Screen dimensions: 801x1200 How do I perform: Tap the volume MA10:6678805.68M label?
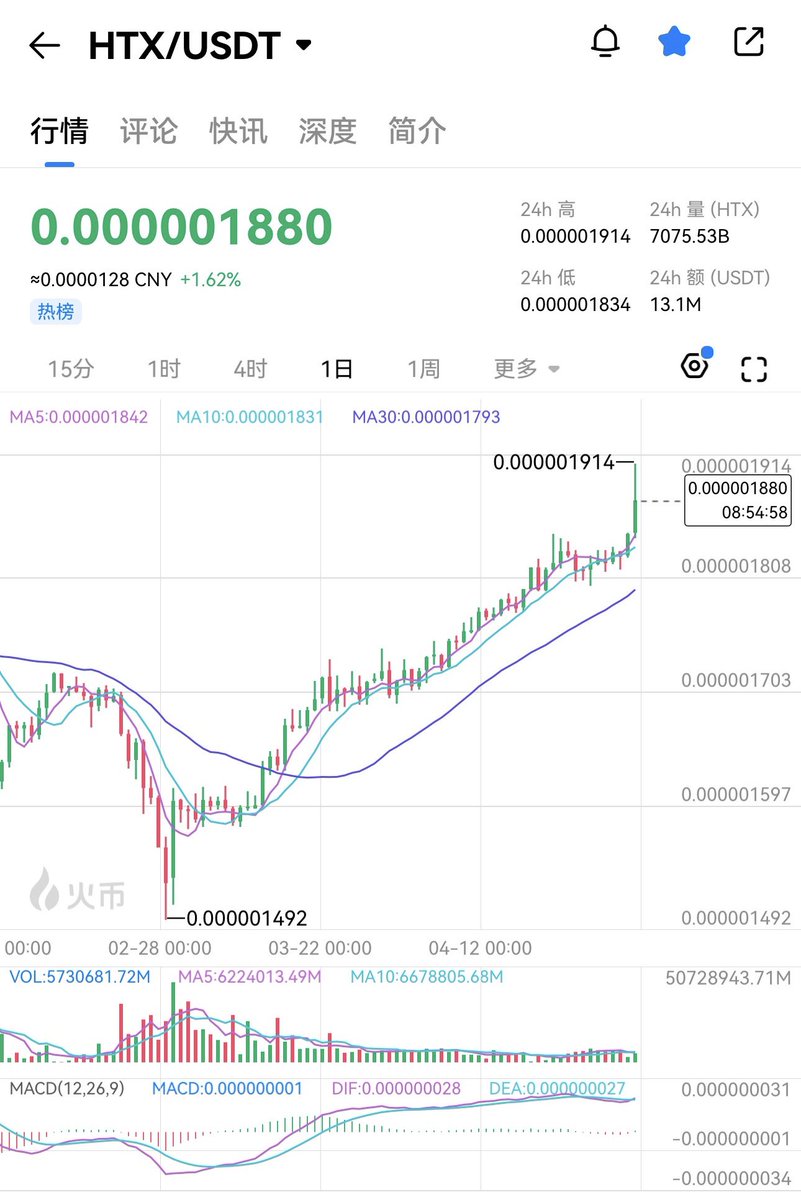point(427,976)
